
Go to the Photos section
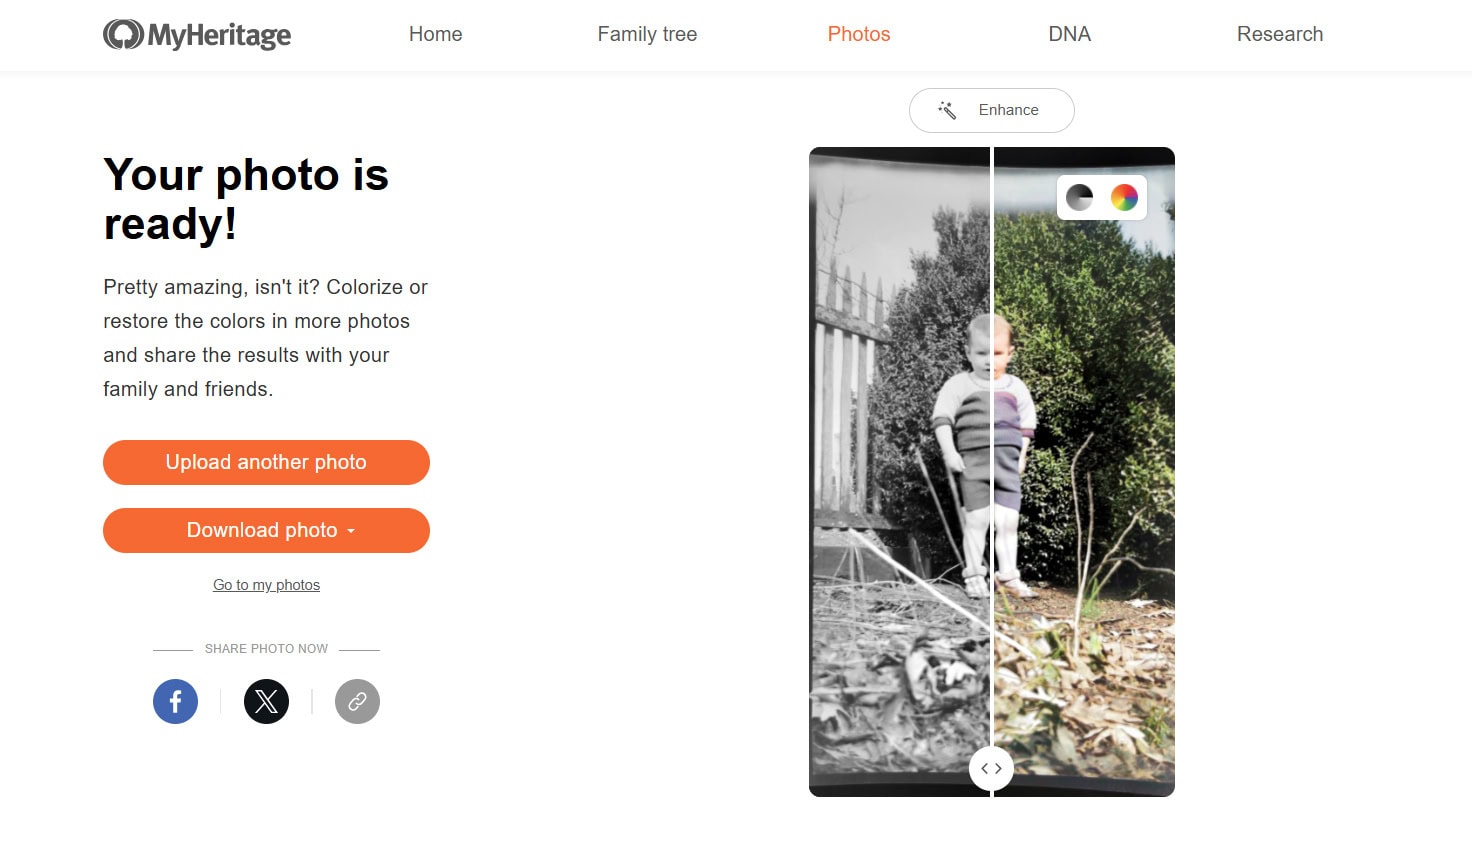(858, 34)
